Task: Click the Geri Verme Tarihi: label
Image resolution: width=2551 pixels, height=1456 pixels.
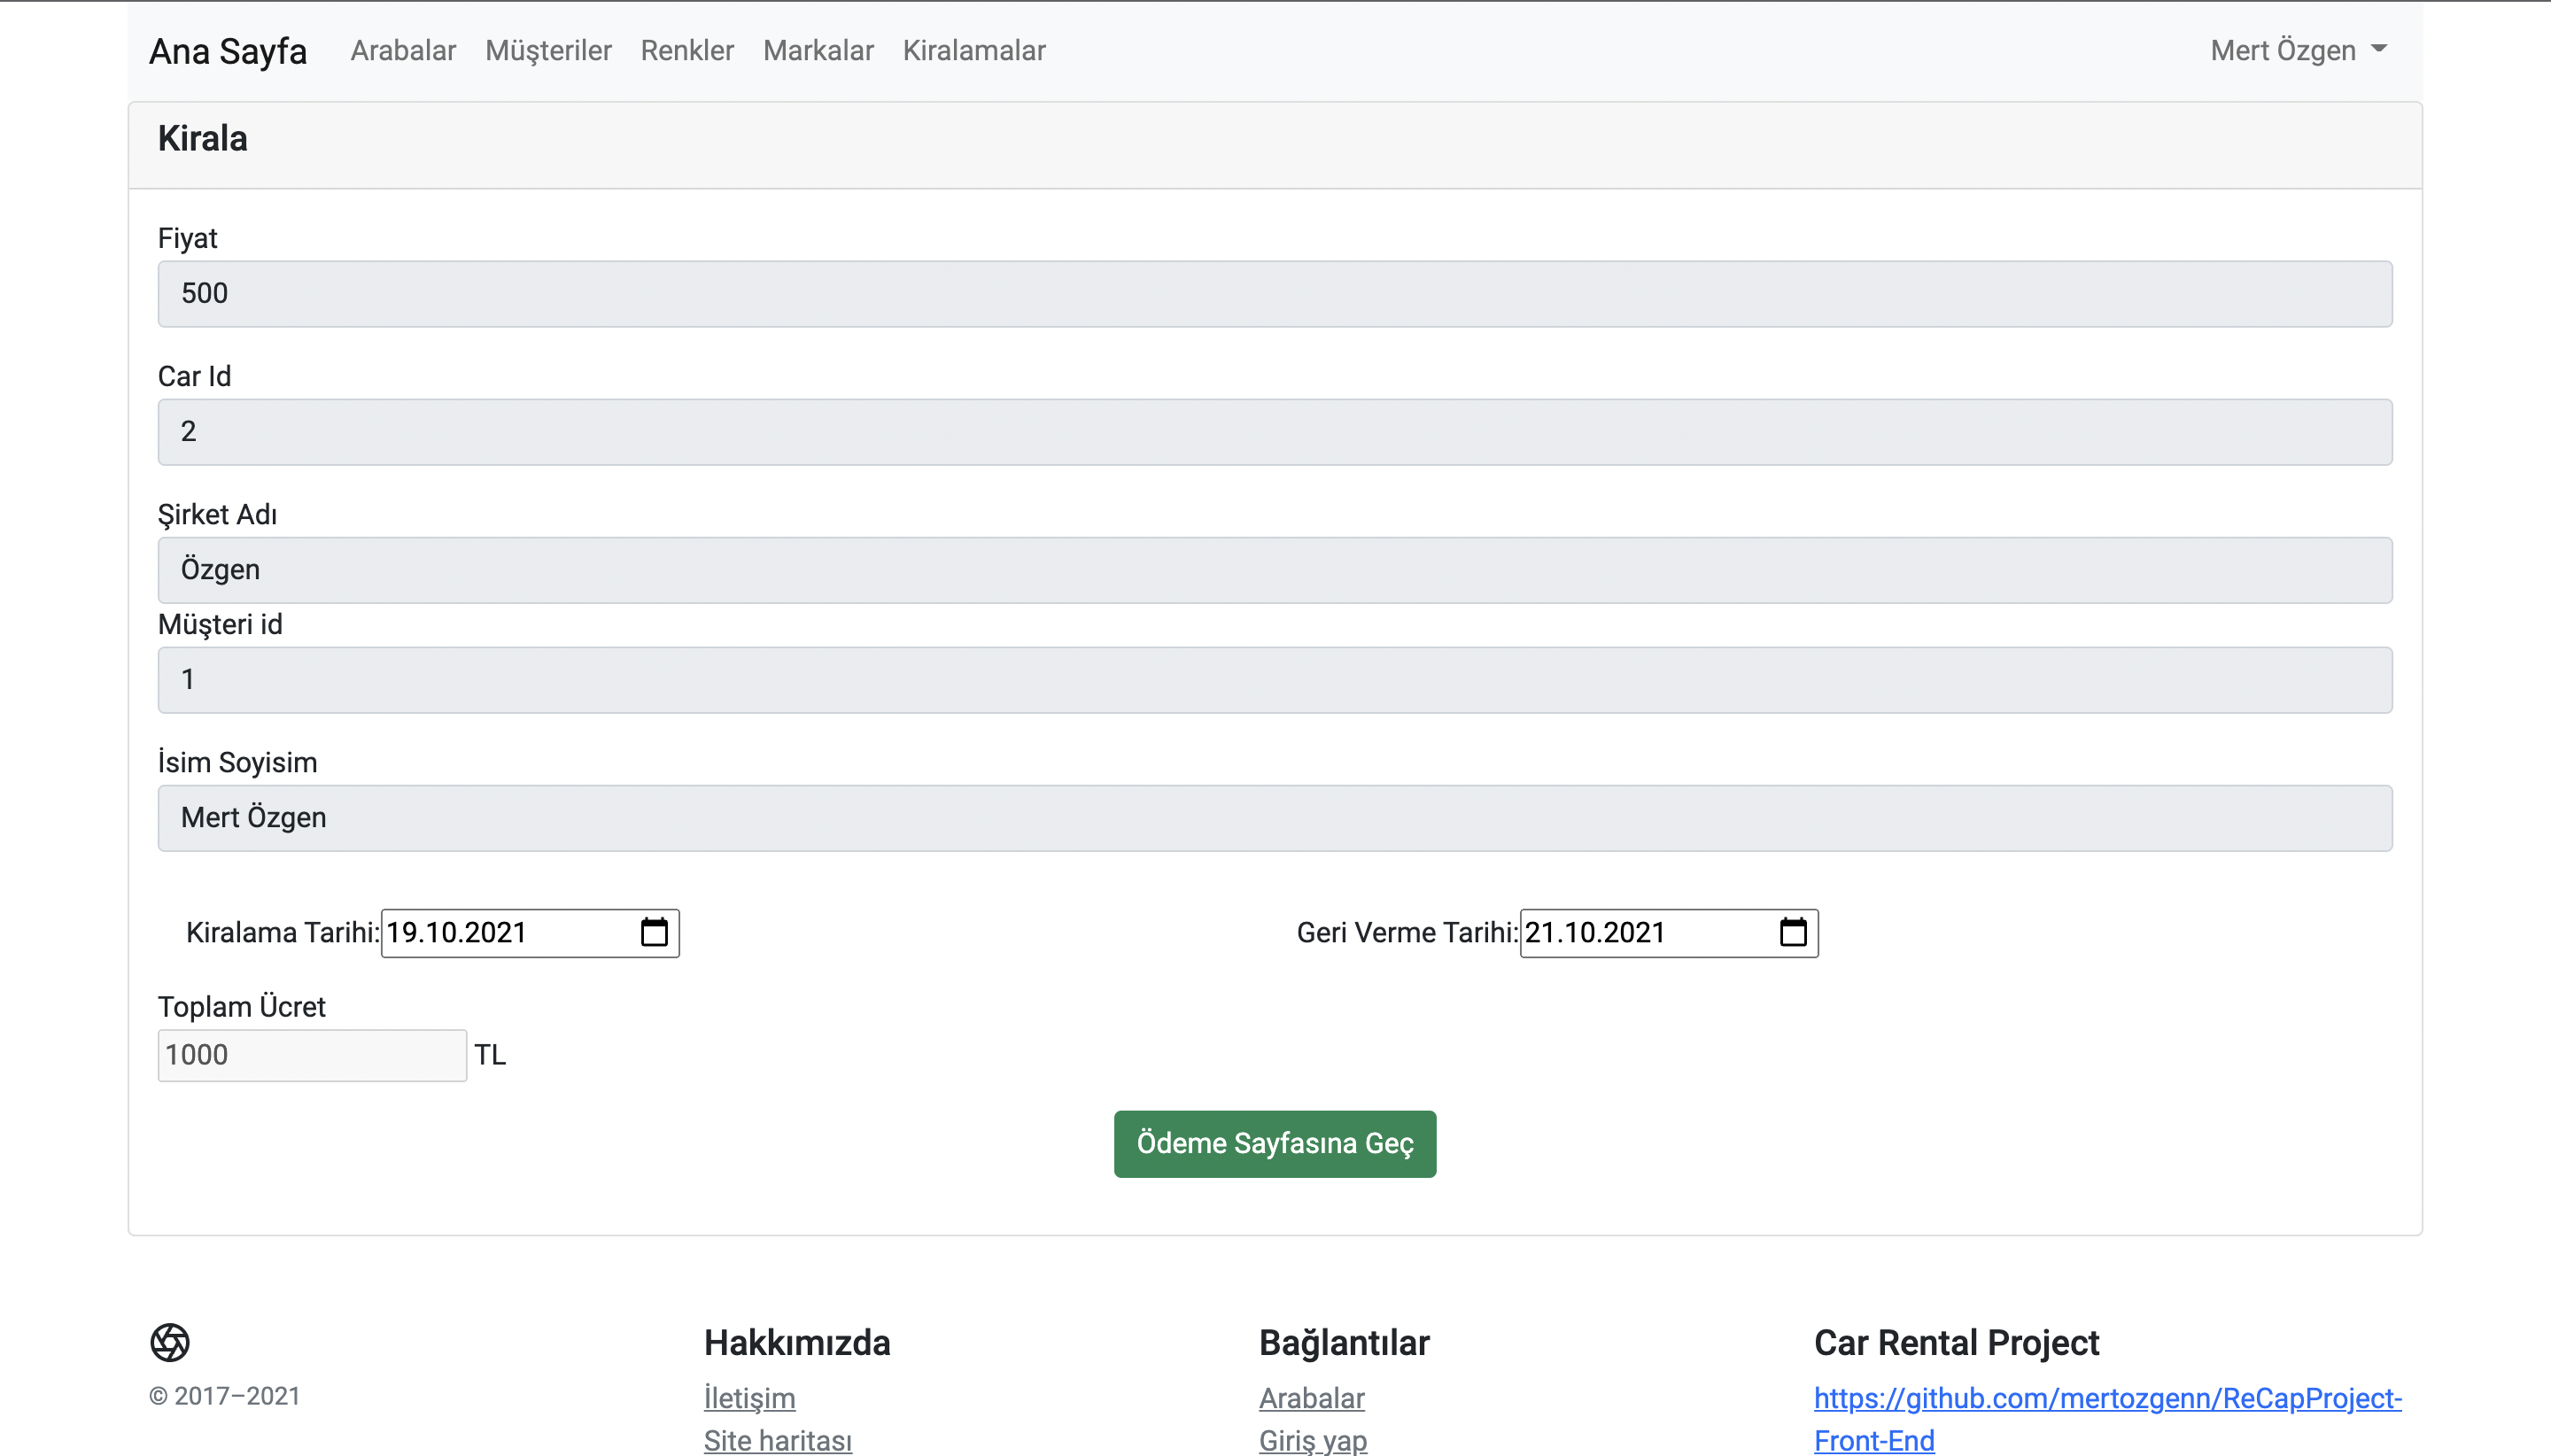Action: coord(1407,932)
